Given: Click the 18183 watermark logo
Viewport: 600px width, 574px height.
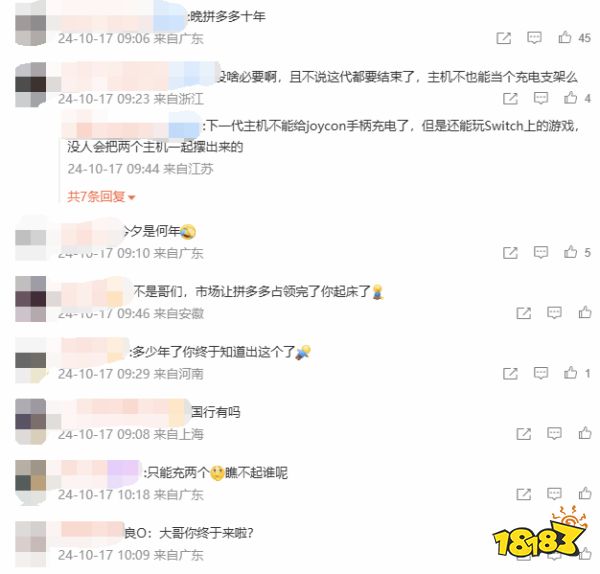Looking at the screenshot, I should (x=540, y=533).
